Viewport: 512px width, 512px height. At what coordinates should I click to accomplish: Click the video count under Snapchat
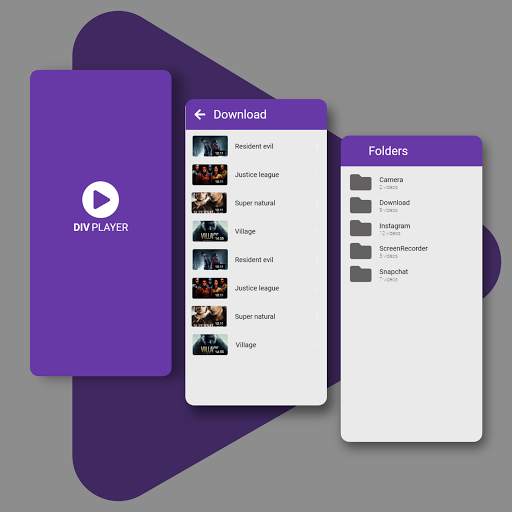click(x=389, y=279)
